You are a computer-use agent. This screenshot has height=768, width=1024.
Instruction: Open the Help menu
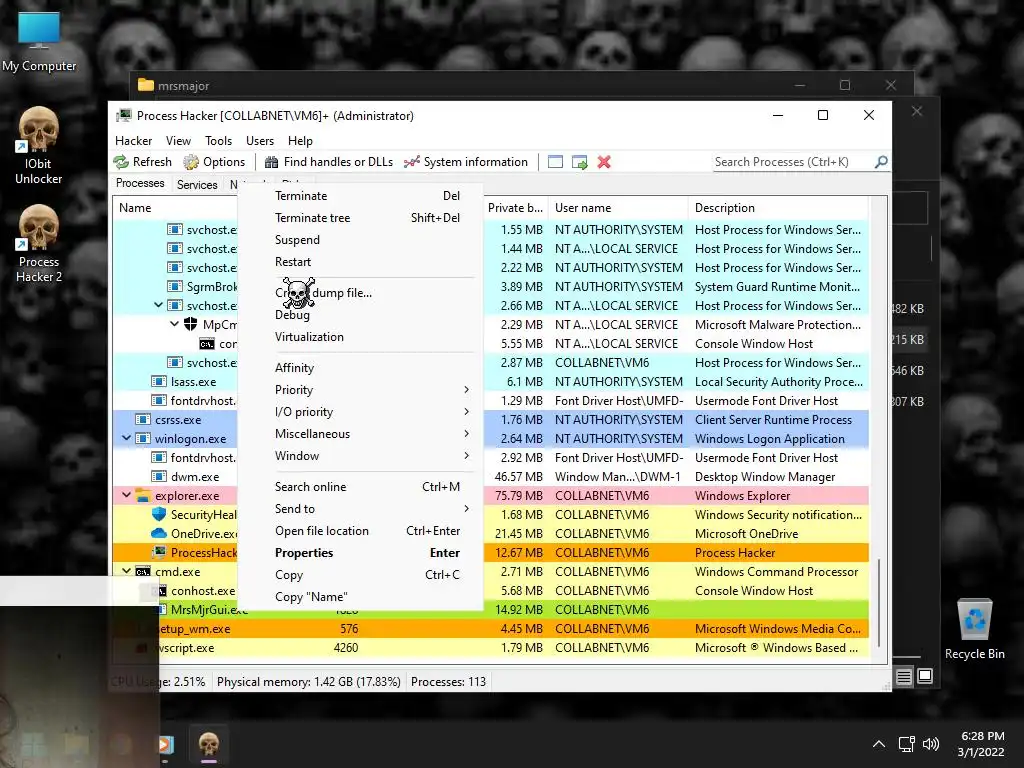click(x=300, y=140)
